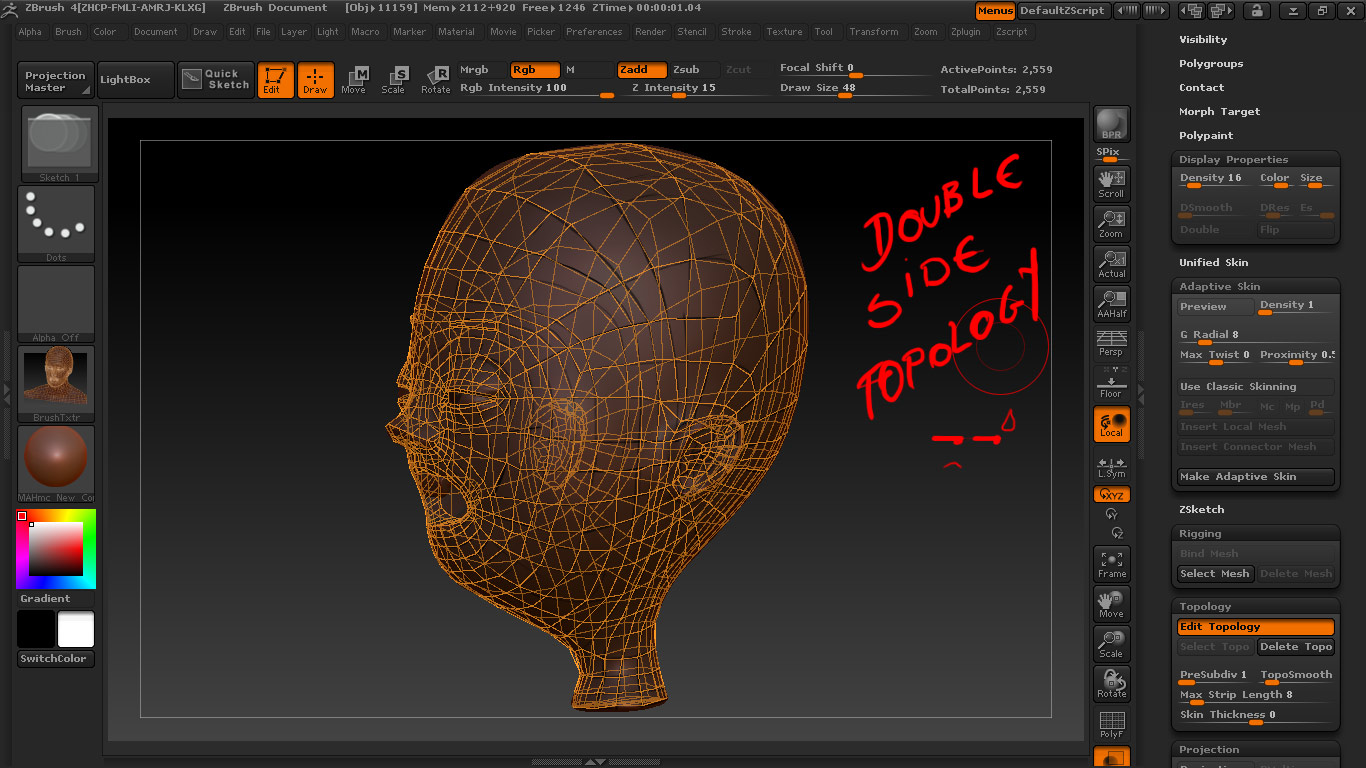Select the Scroll canvas icon

tap(1111, 183)
